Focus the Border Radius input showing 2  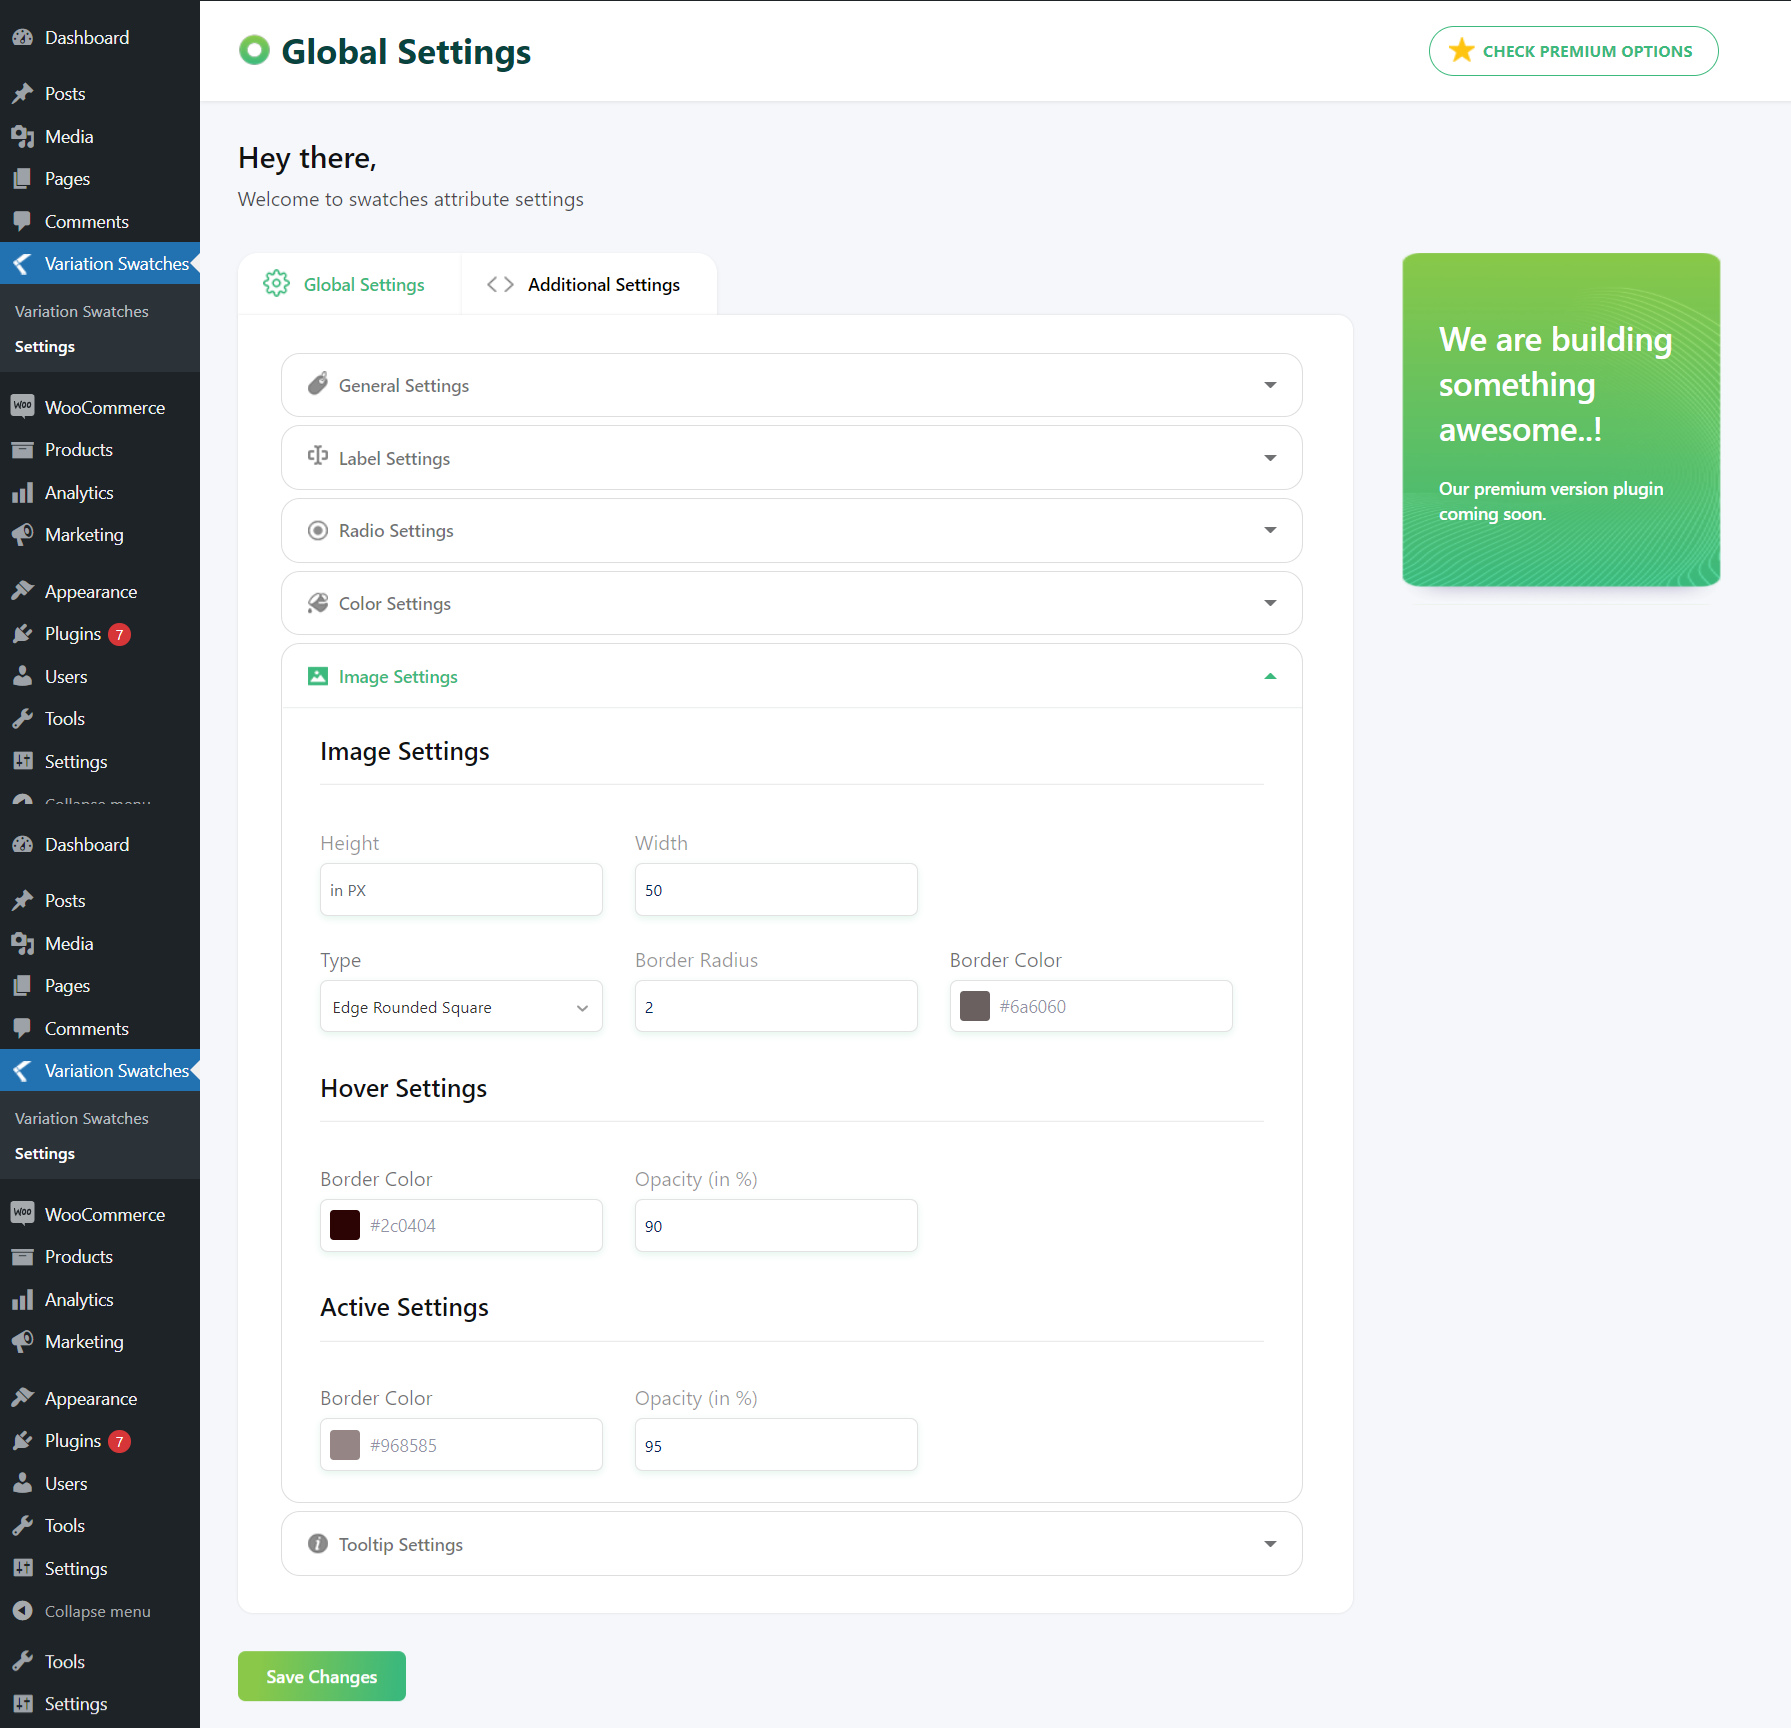776,1006
